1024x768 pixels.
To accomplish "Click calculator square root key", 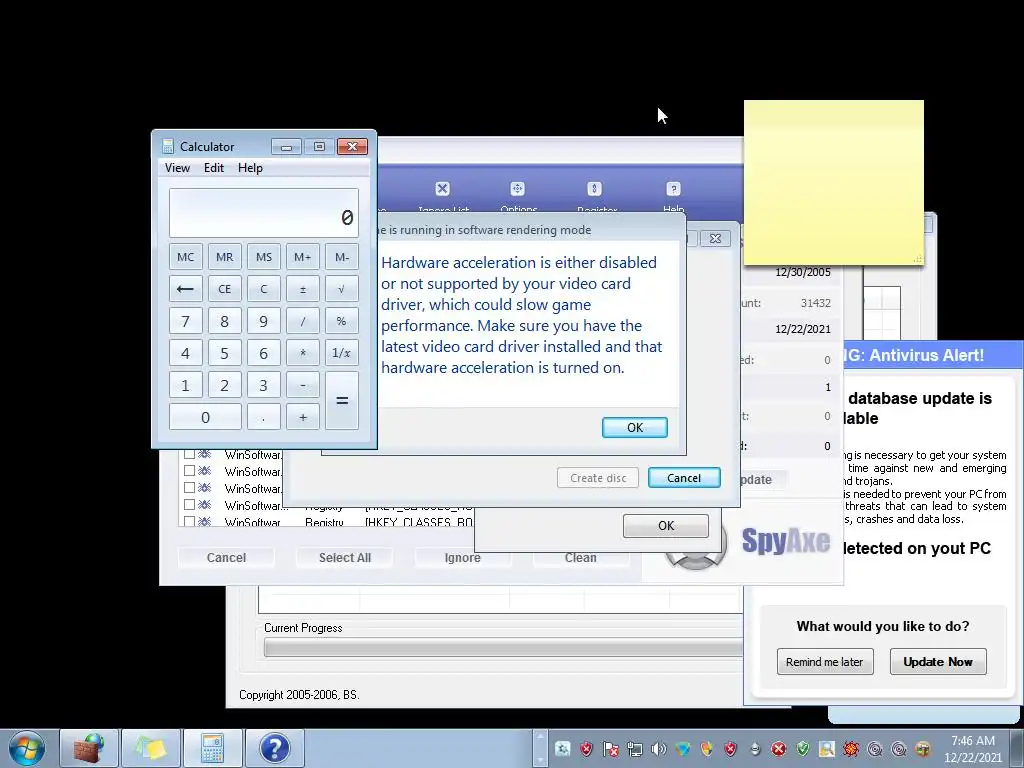I will pyautogui.click(x=342, y=289).
